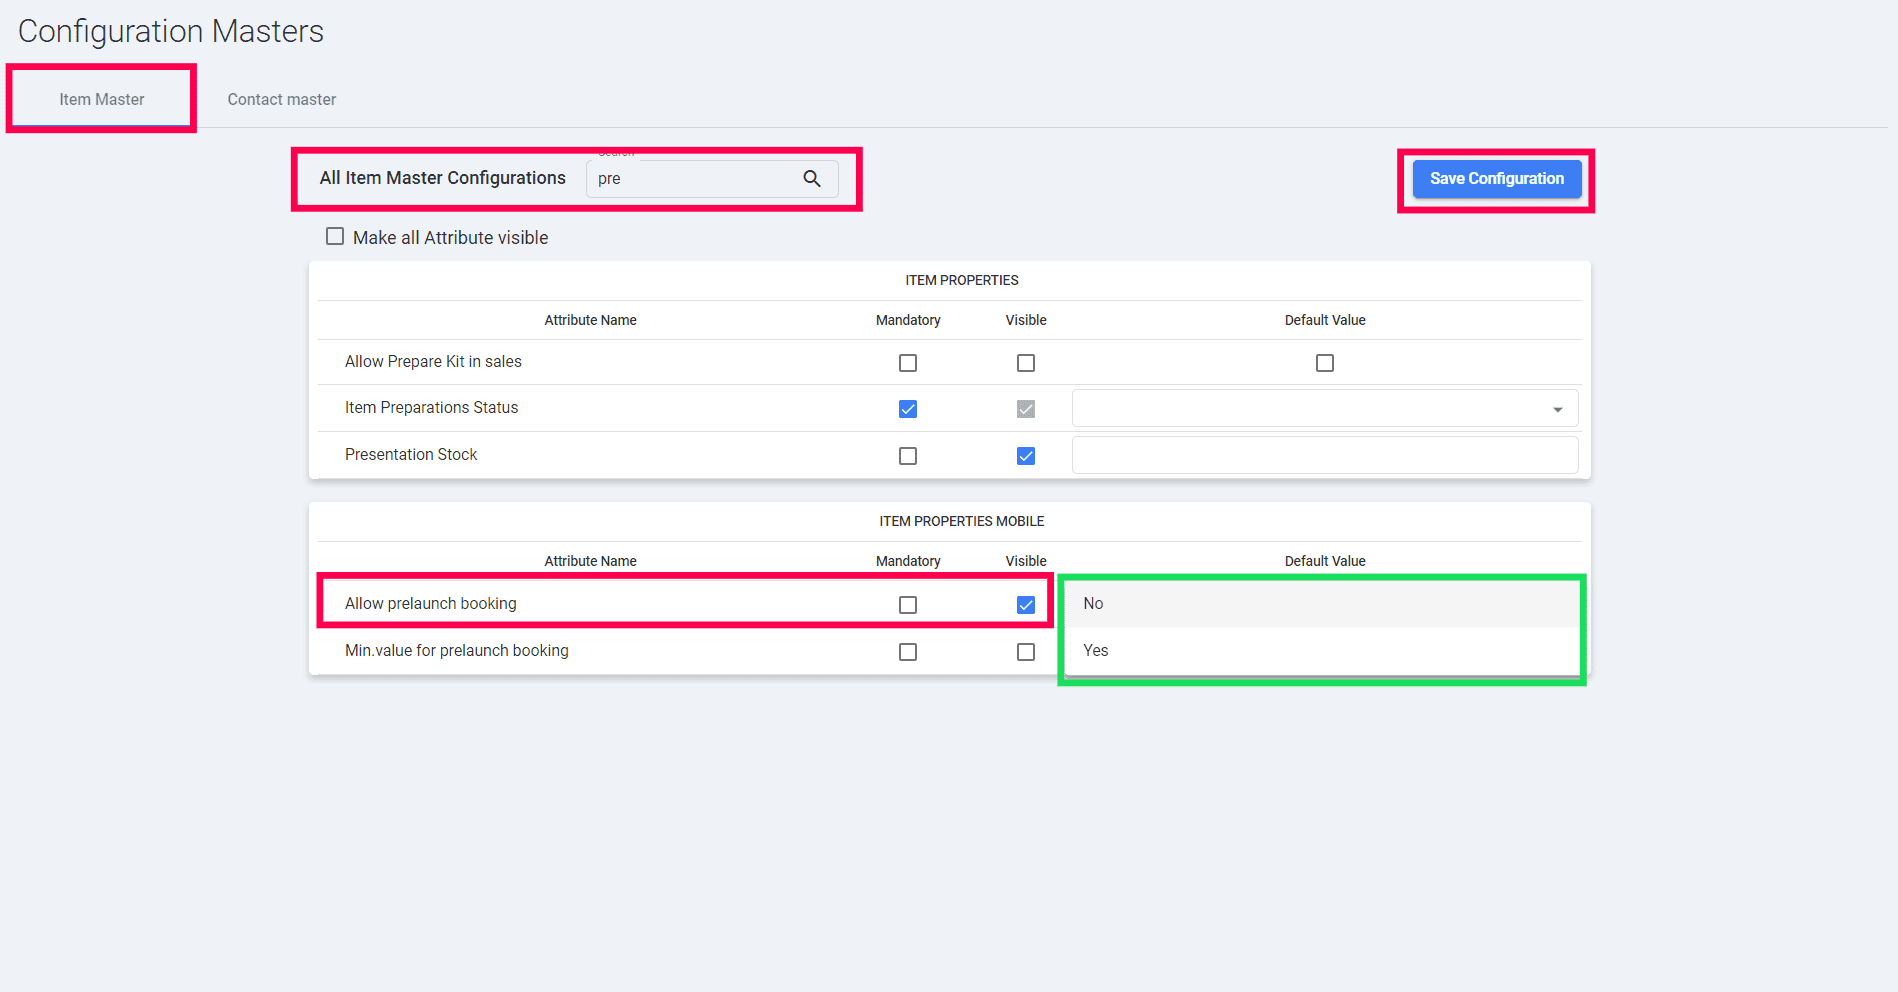Uncheck Visible for Presentation Stock
The height and width of the screenshot is (992, 1898).
tap(1026, 456)
